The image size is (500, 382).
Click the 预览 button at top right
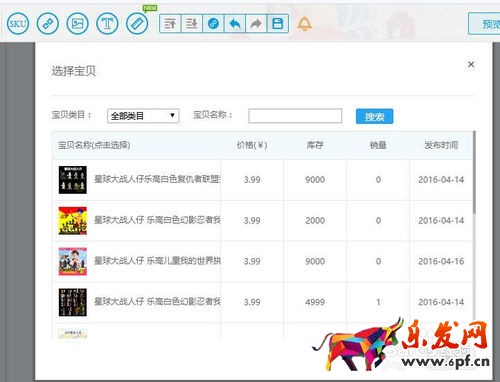(x=484, y=24)
